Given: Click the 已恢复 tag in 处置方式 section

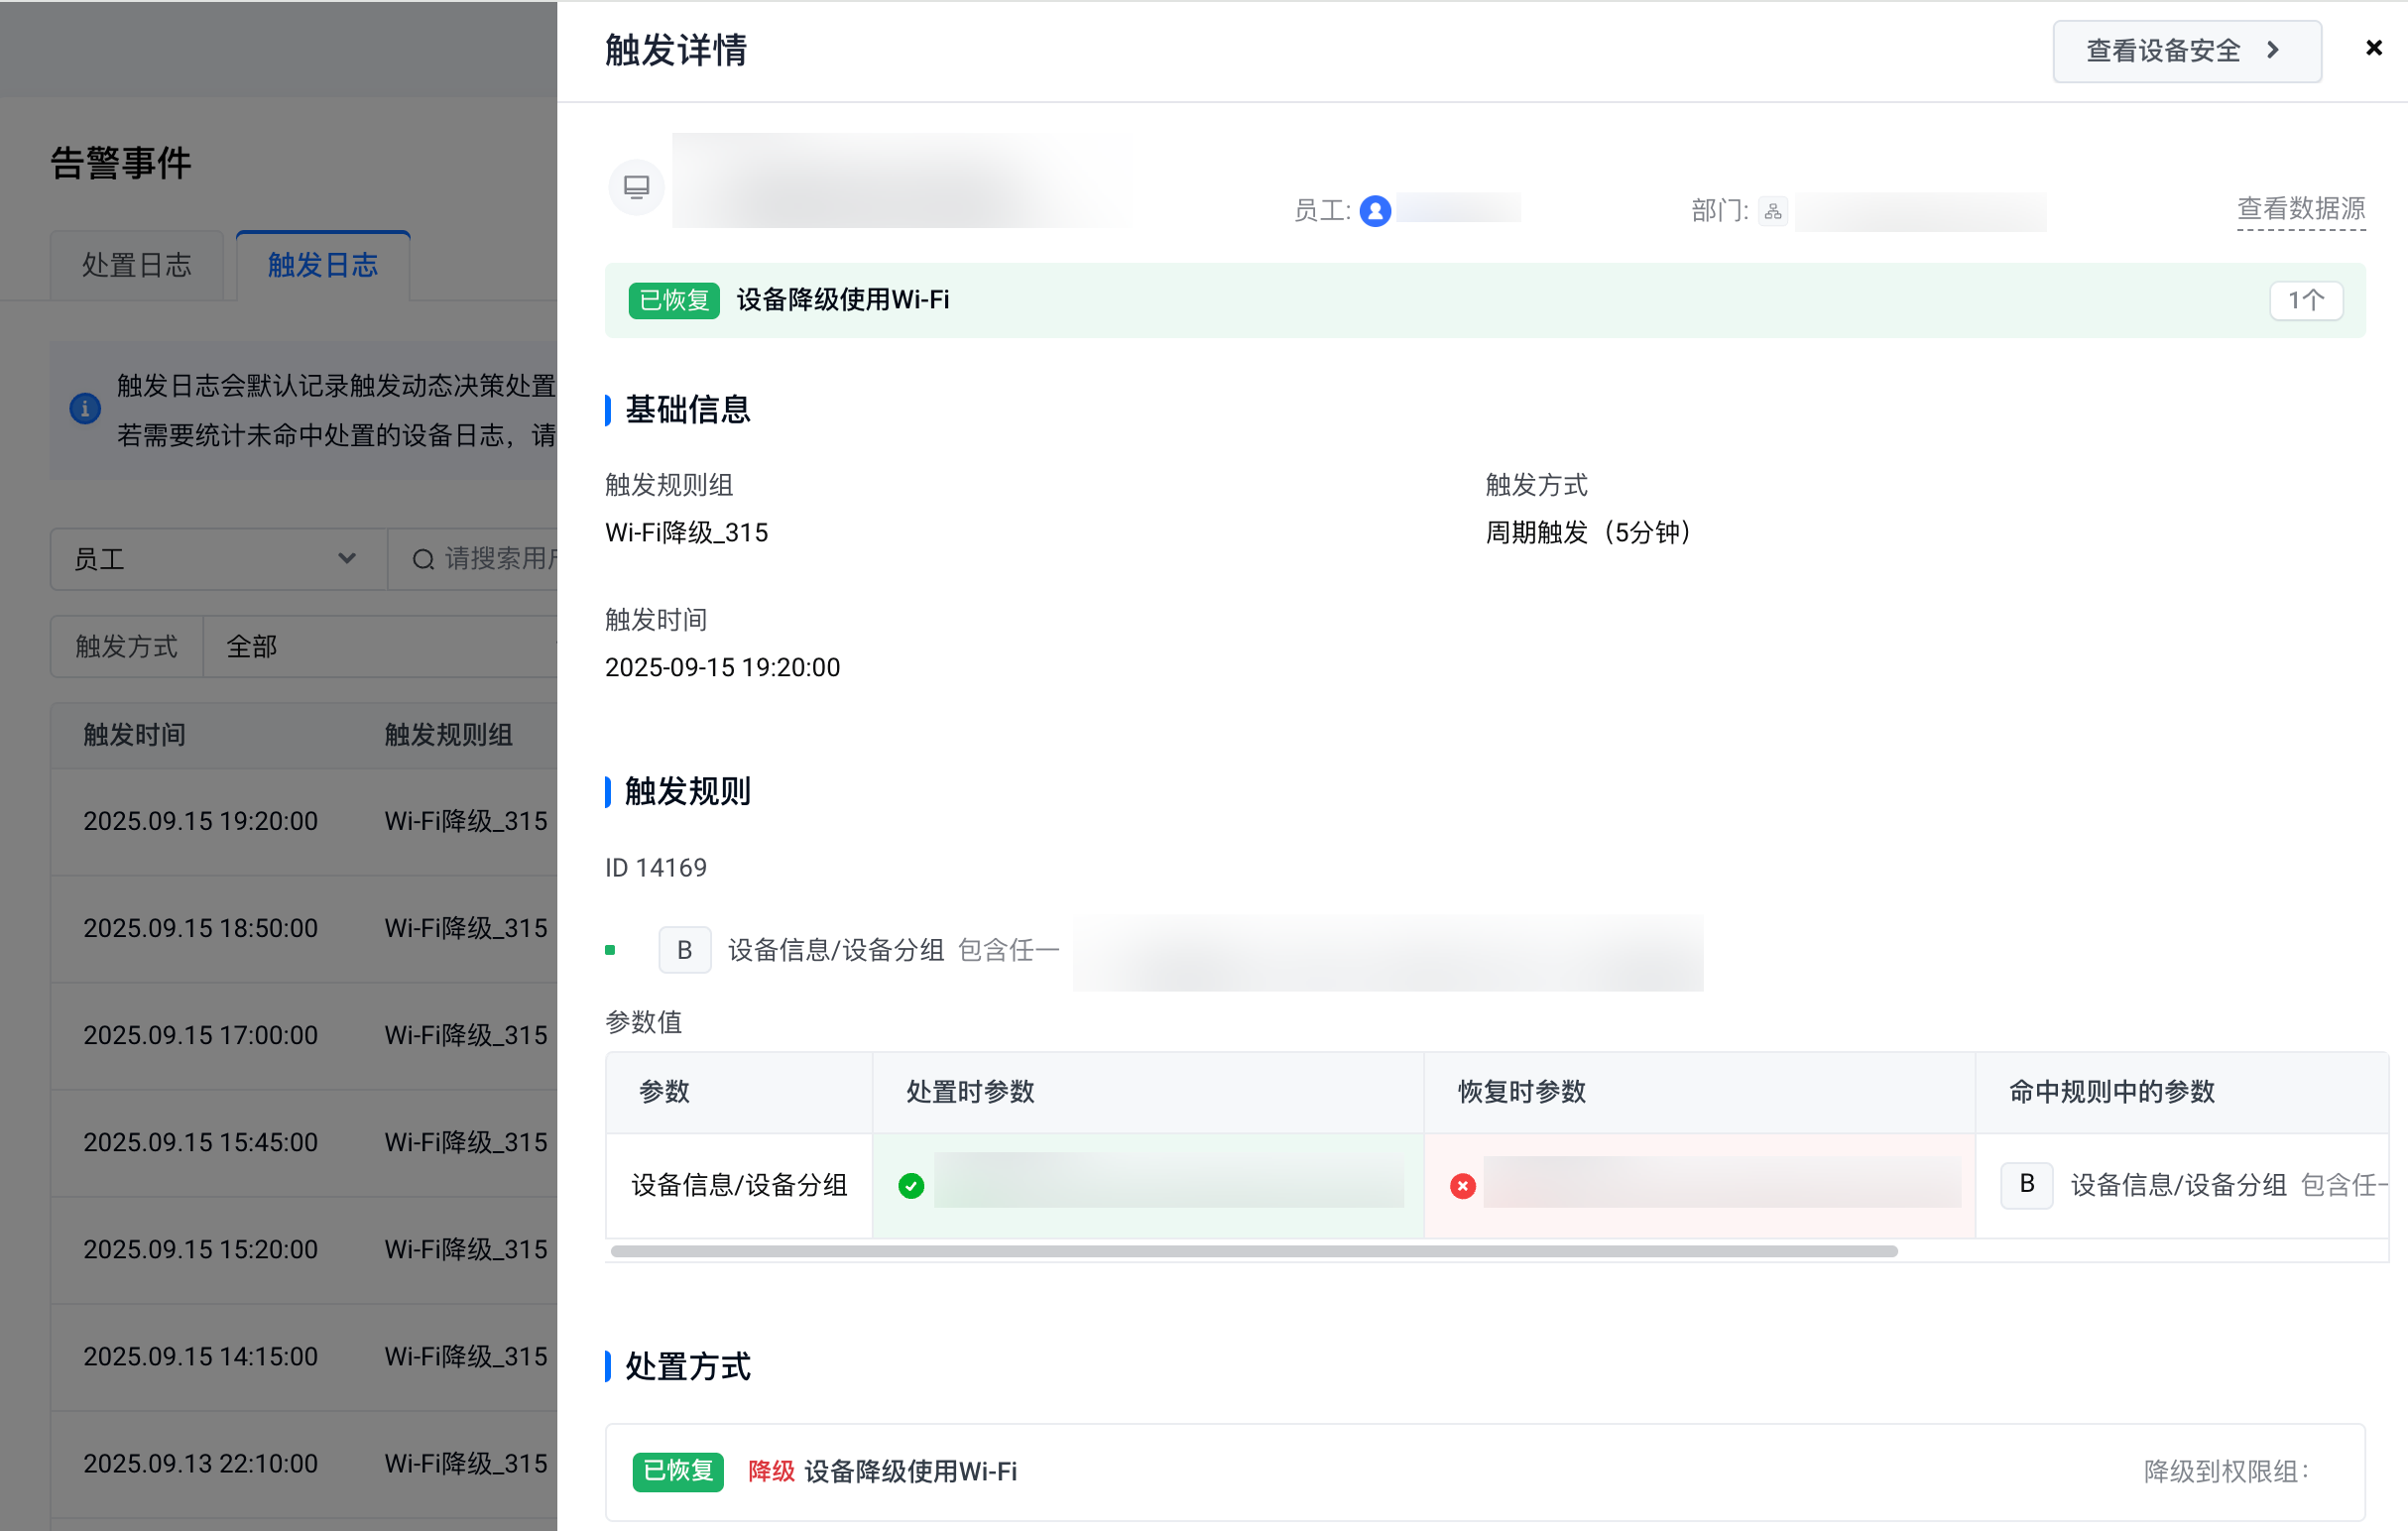Looking at the screenshot, I should coord(677,1471).
